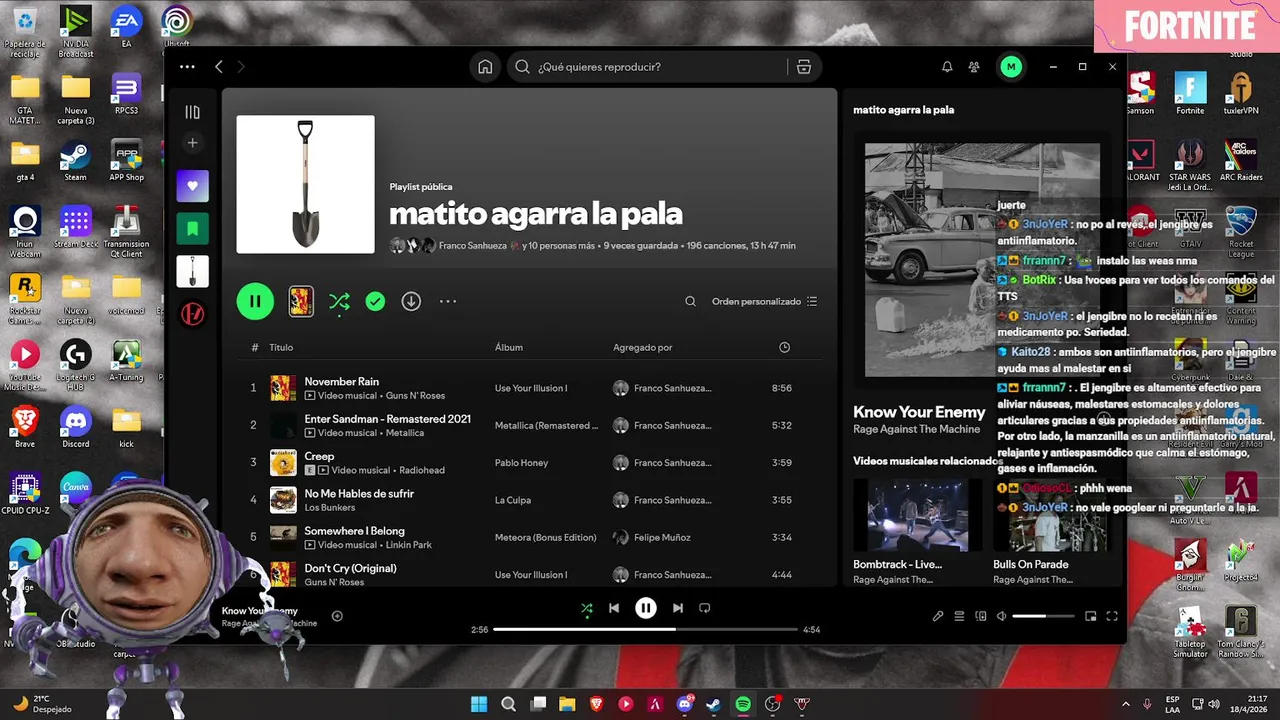Sort by the duration clock icon

[784, 347]
